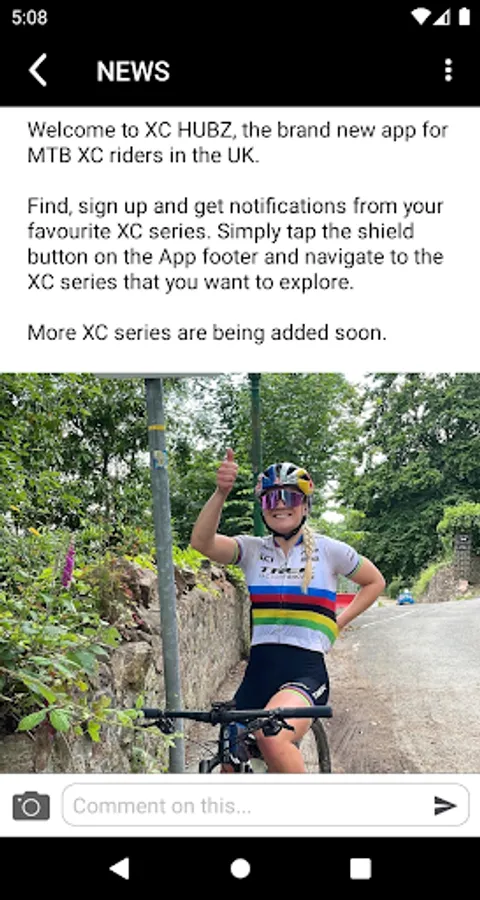
Task: Tap the "Find, sign up and get notifications" paragraph
Action: [235, 244]
